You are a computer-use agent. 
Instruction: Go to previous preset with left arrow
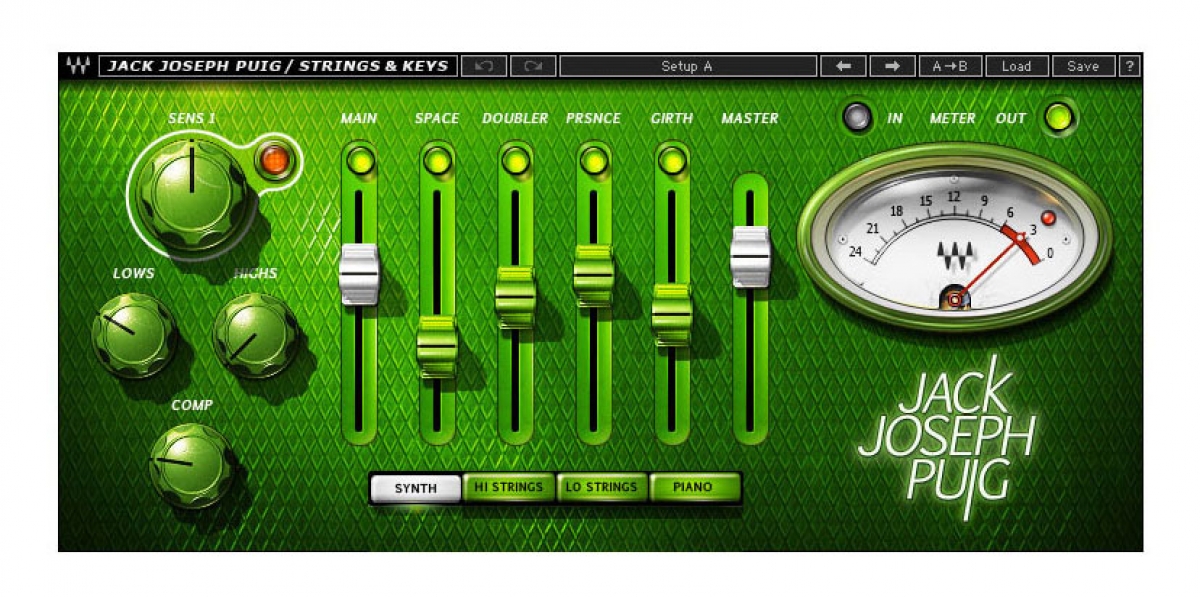(843, 67)
